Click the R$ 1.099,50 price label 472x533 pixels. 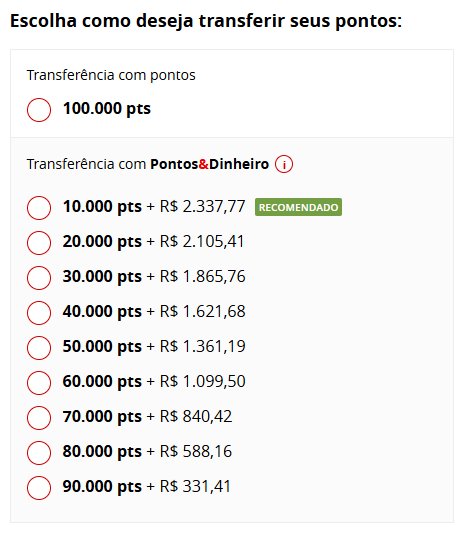coord(202,381)
